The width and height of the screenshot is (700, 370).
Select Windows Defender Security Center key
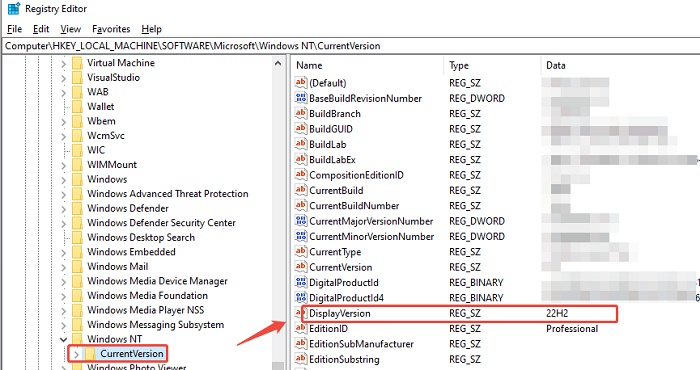(x=161, y=223)
